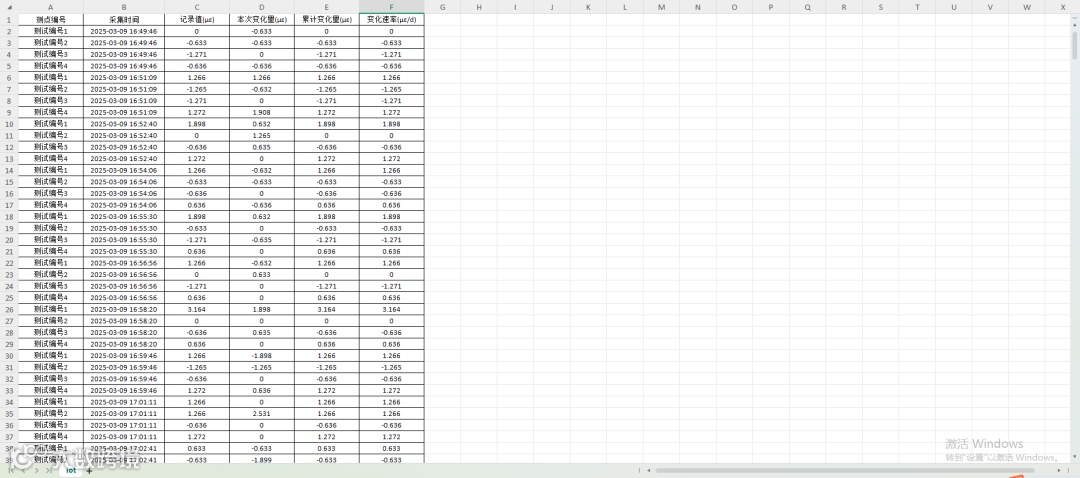Click the cell with value -0.635

(x=262, y=240)
